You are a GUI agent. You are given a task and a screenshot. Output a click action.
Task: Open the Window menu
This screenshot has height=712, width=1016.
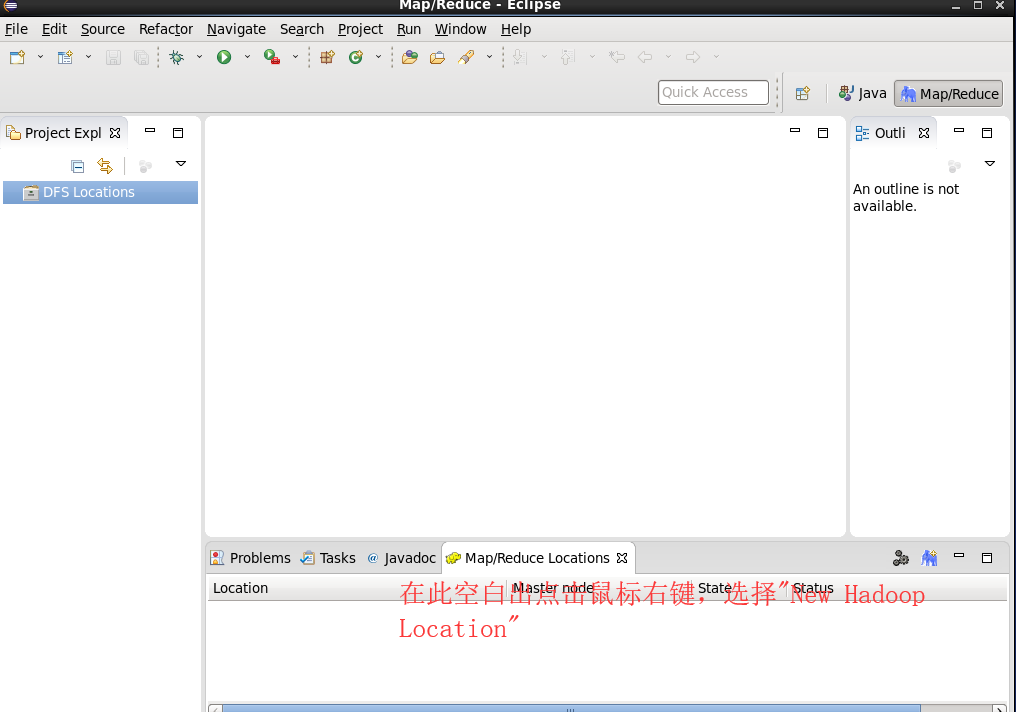pyautogui.click(x=460, y=29)
